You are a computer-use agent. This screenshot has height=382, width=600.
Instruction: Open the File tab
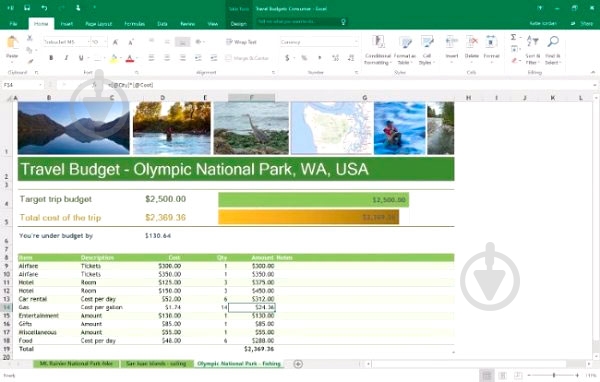pyautogui.click(x=13, y=24)
